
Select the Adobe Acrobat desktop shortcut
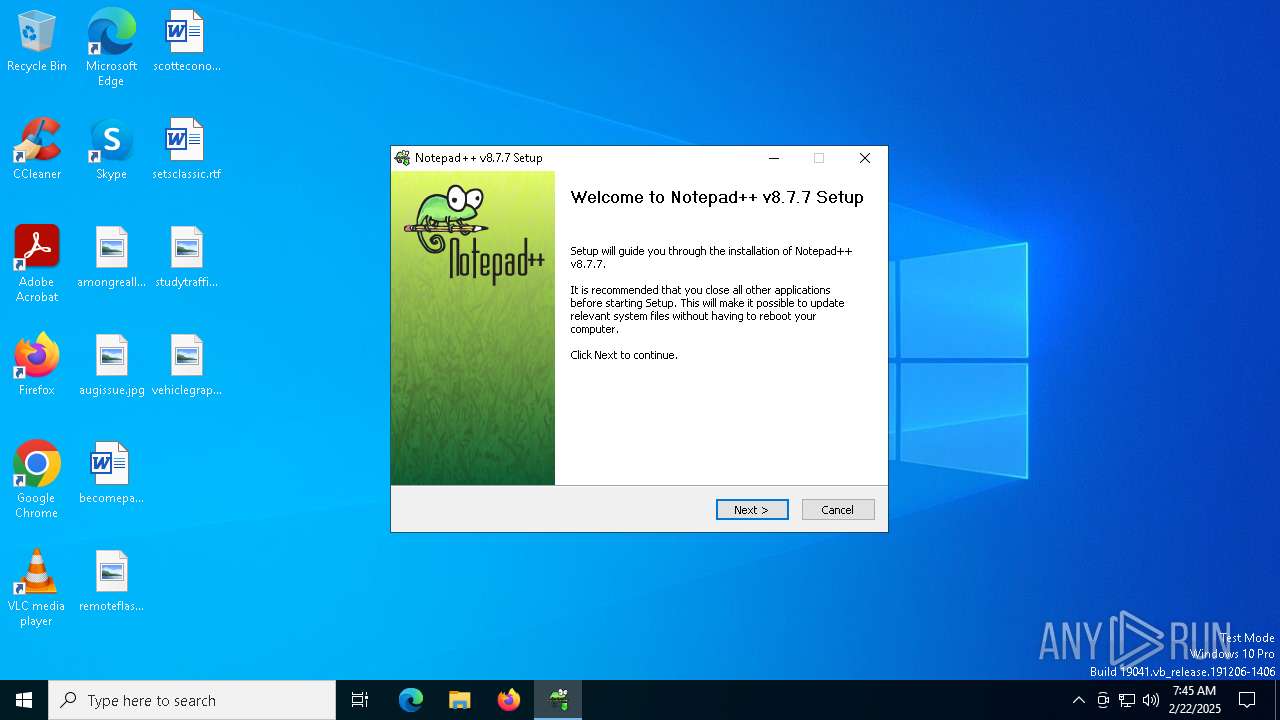[37, 264]
